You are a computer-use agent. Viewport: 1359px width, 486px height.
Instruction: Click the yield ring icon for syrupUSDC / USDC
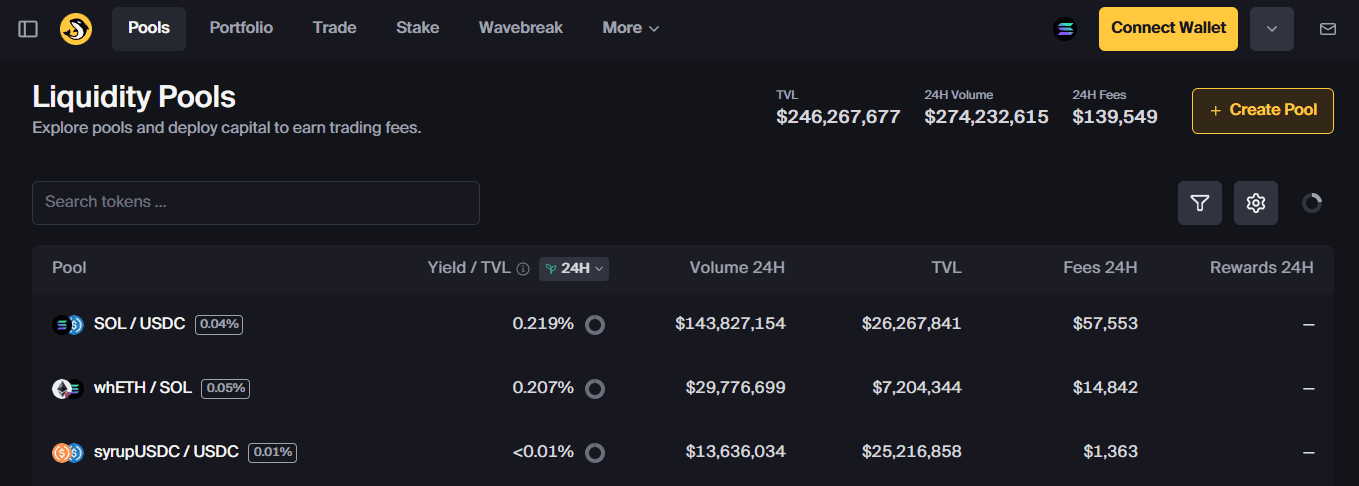tap(595, 453)
